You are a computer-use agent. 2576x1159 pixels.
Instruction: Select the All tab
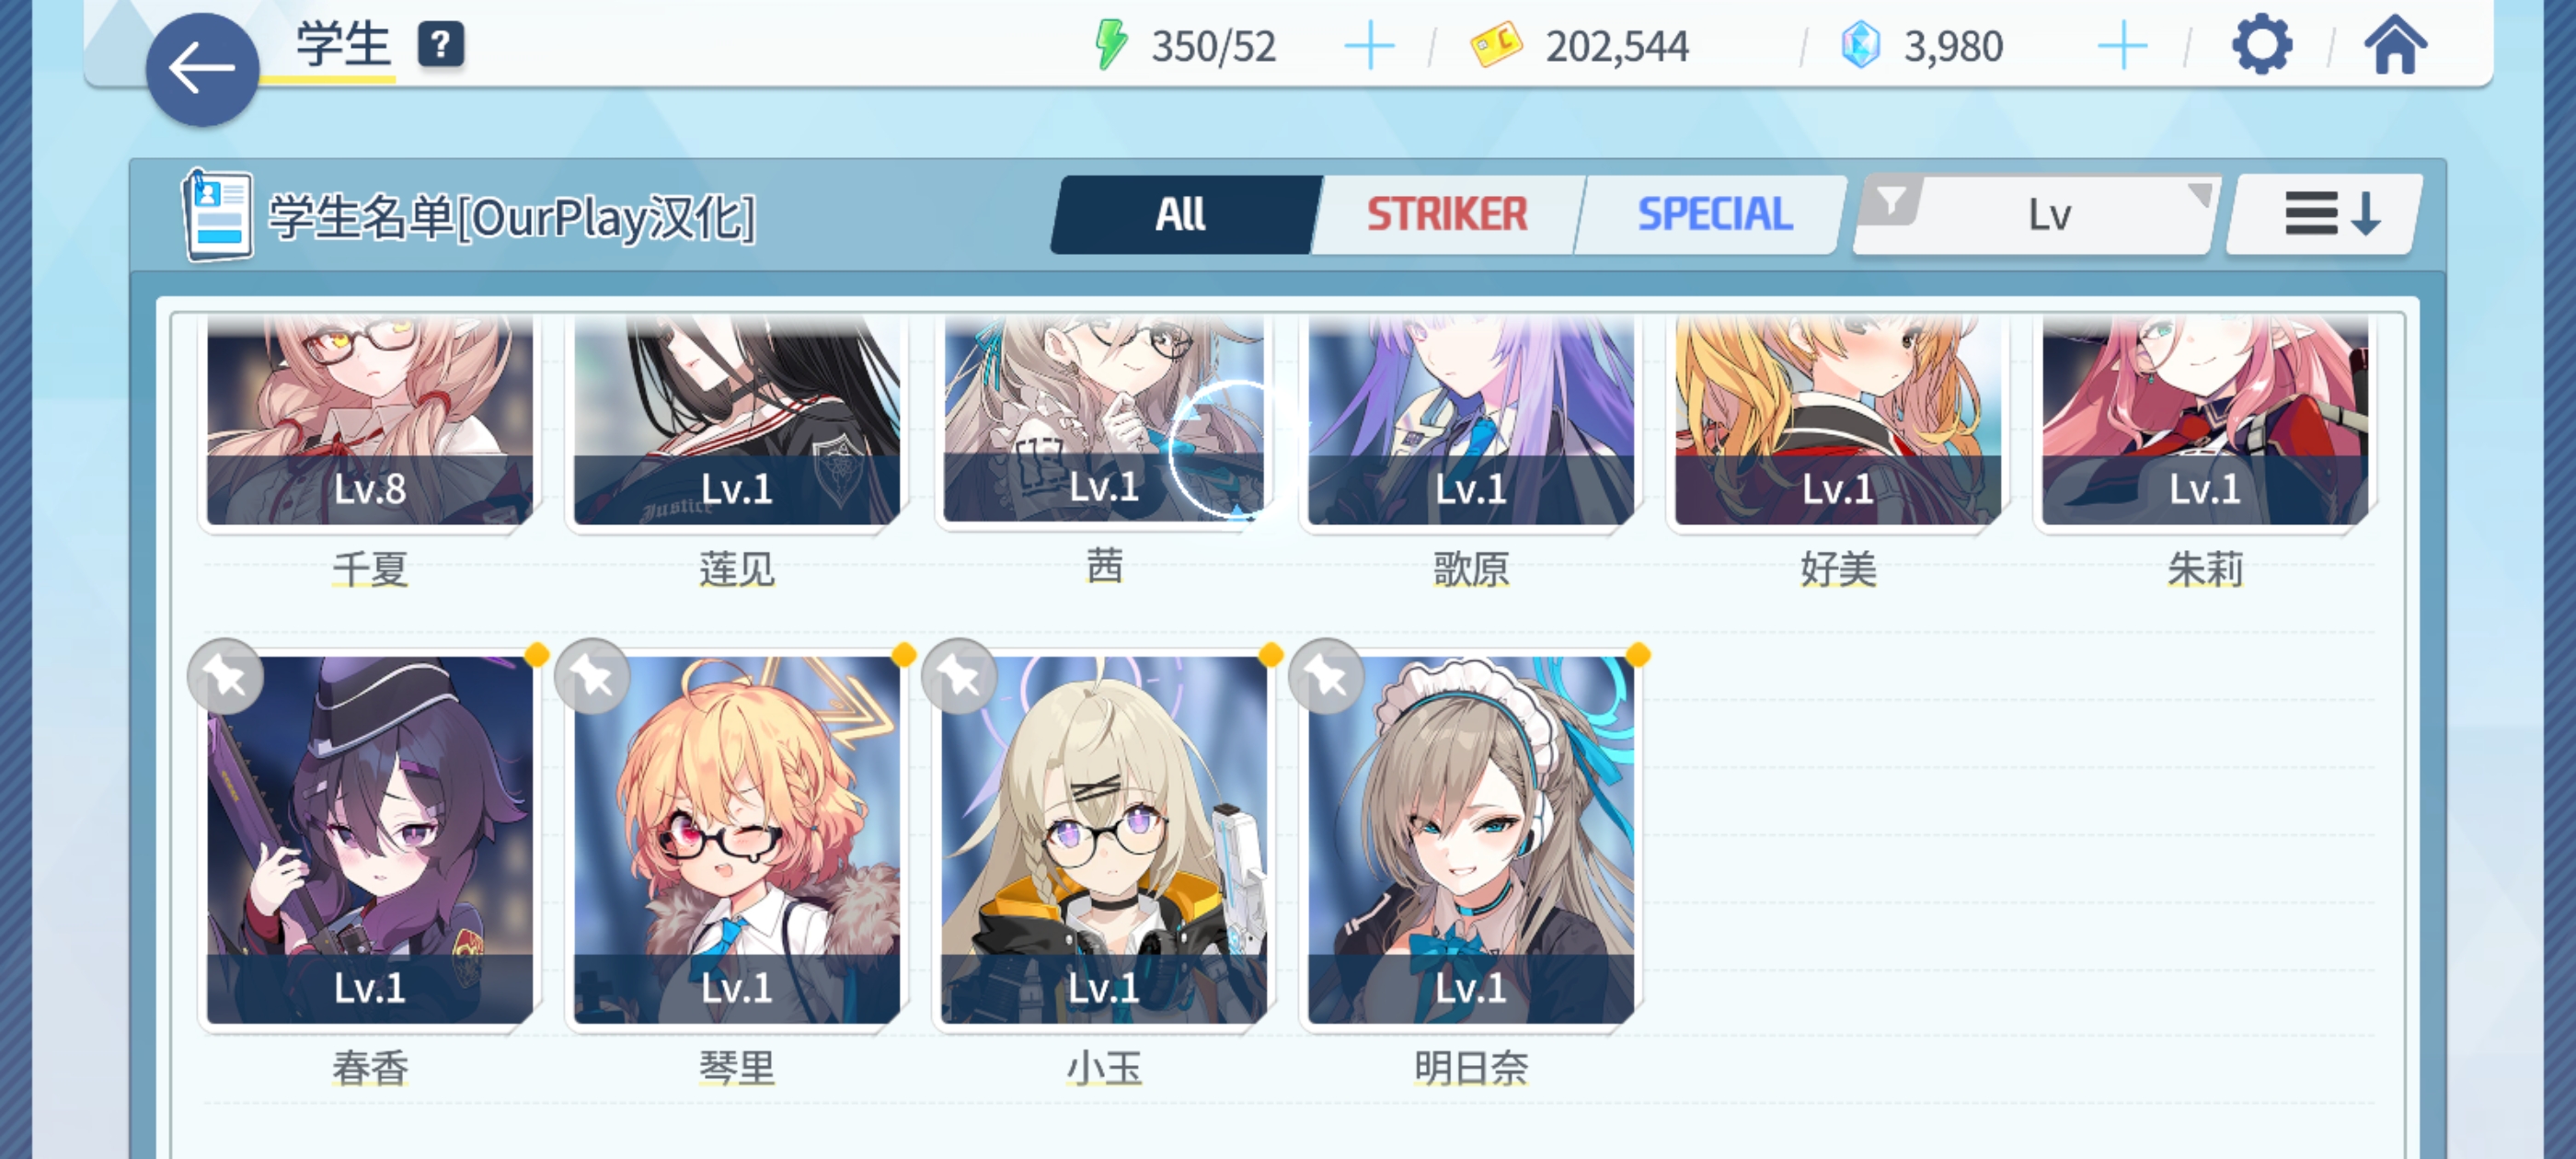click(1181, 214)
